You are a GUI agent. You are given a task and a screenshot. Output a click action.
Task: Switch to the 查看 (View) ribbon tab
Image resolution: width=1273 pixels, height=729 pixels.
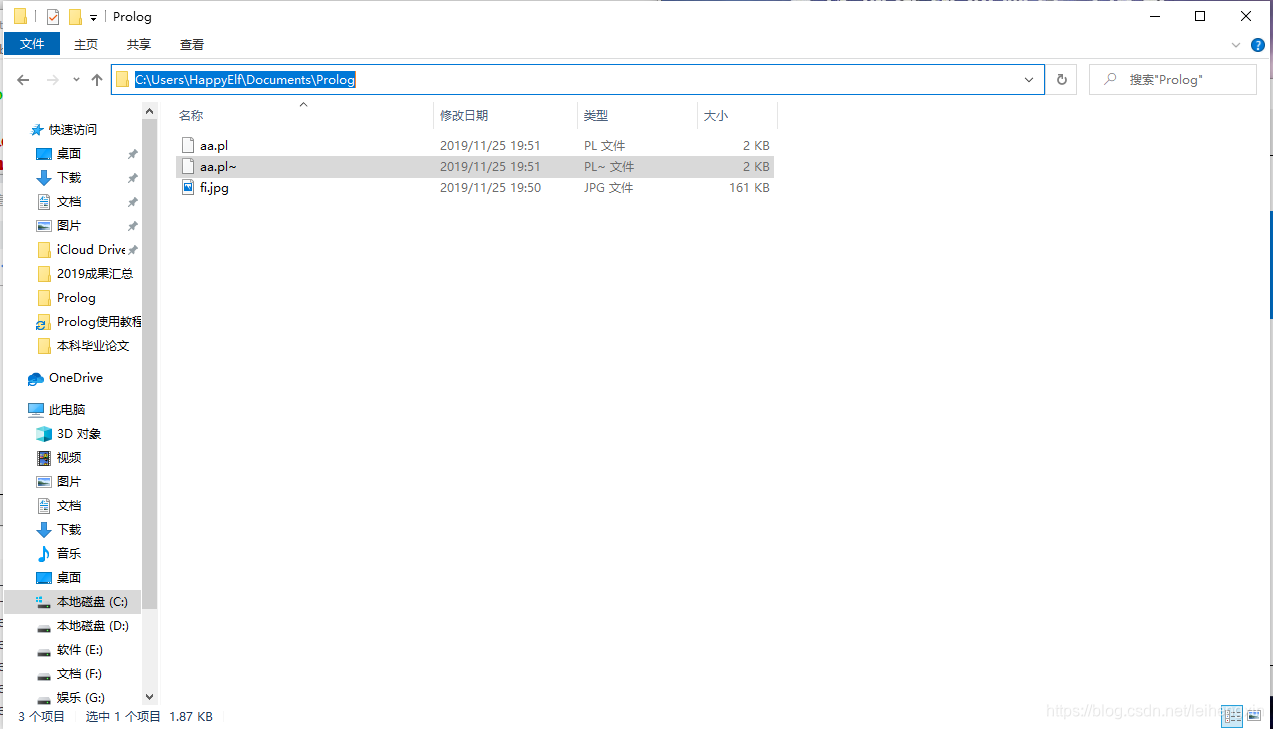point(191,44)
